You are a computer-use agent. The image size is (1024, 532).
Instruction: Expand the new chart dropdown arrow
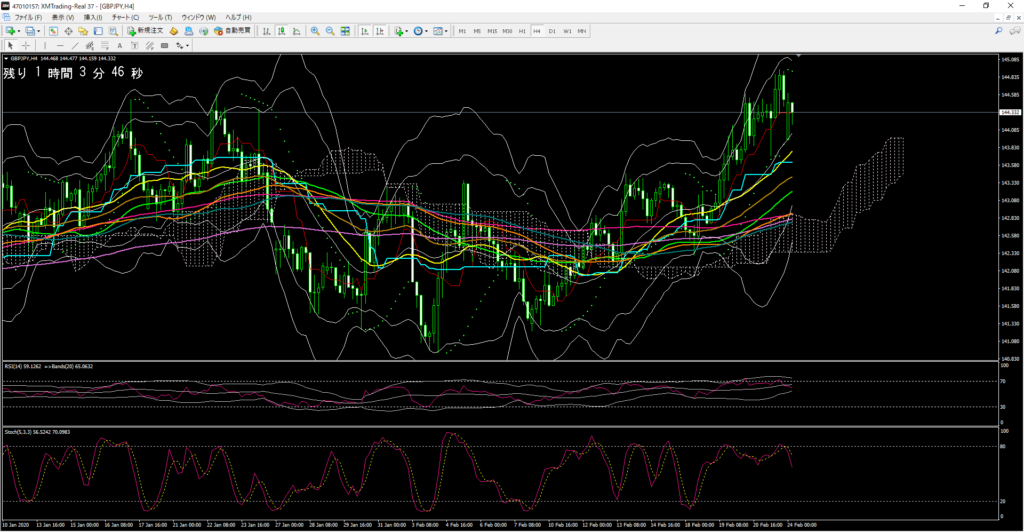[x=19, y=31]
